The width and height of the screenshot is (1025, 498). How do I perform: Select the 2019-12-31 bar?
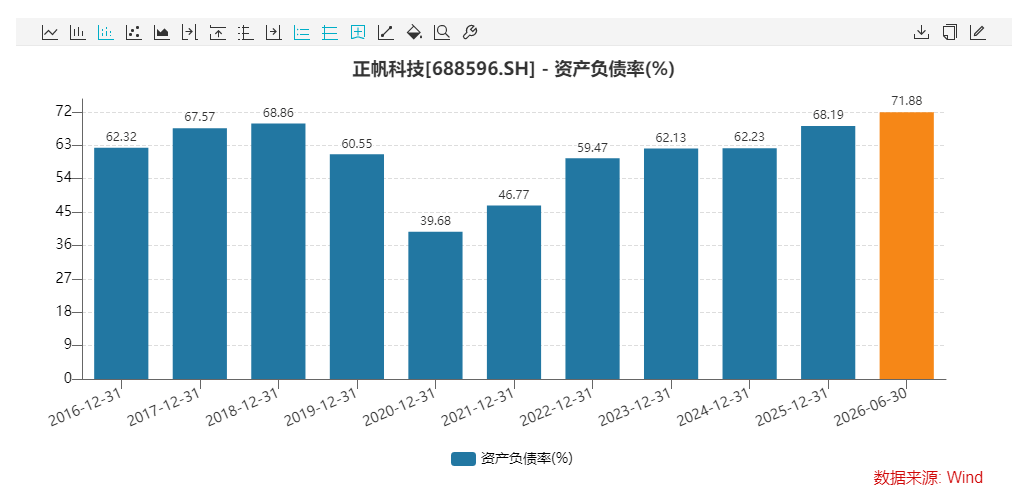[x=357, y=267]
